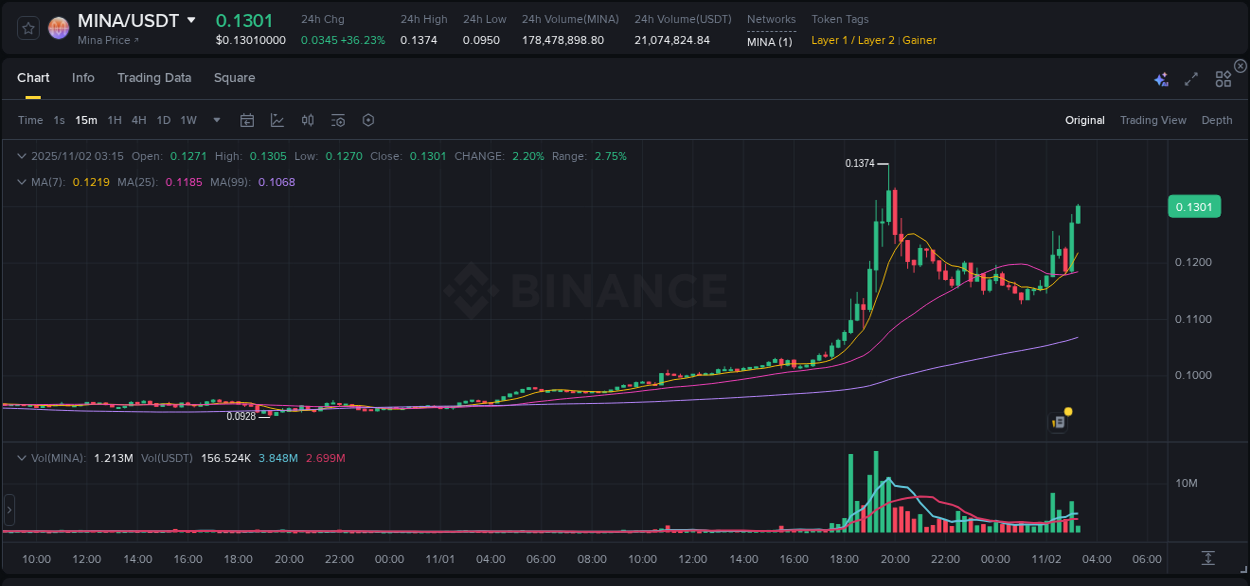Open the go-to-date calendar icon
This screenshot has height=586, width=1250.
coord(247,119)
